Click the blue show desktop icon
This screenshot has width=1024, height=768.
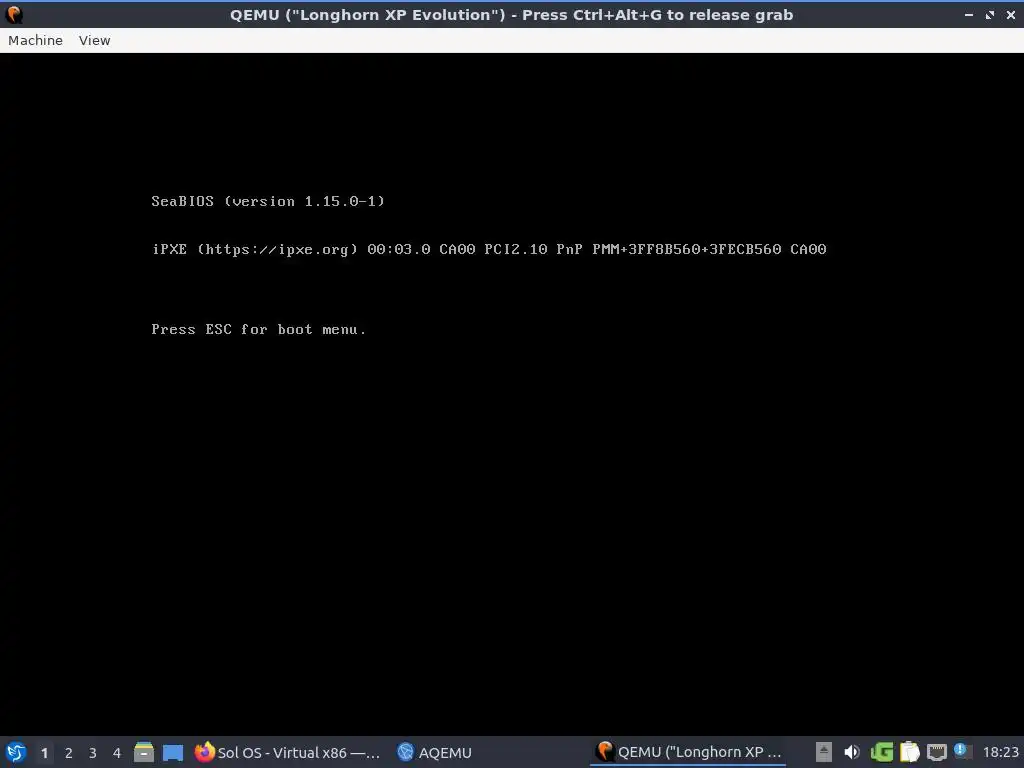[x=172, y=752]
